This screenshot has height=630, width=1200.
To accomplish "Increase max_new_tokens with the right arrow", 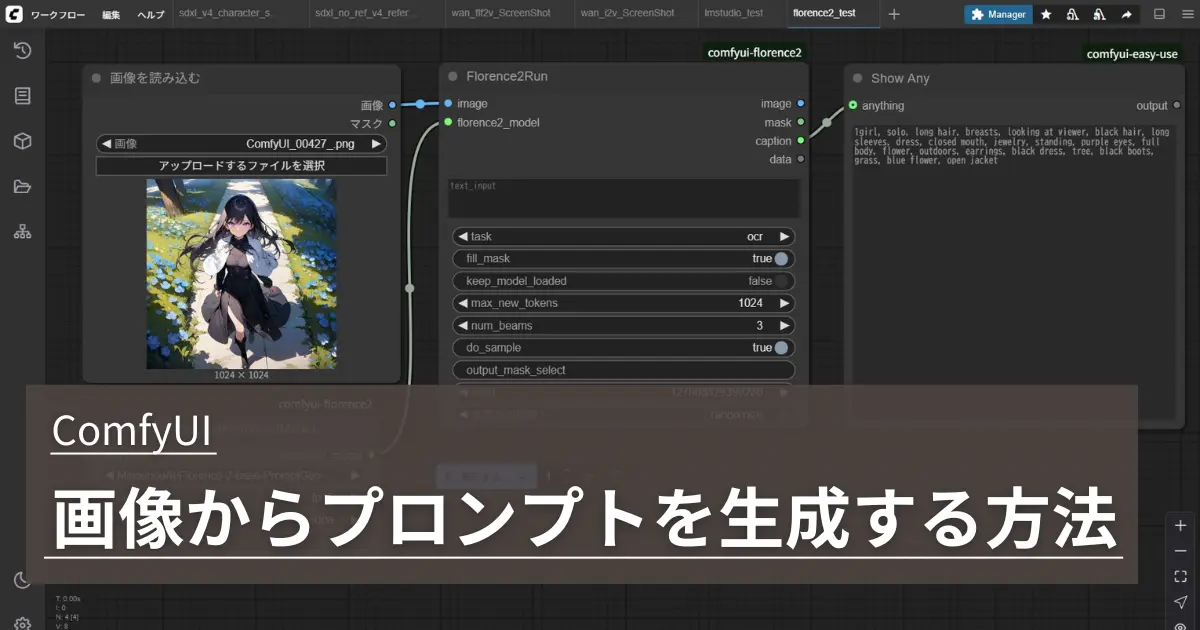I will [x=785, y=303].
